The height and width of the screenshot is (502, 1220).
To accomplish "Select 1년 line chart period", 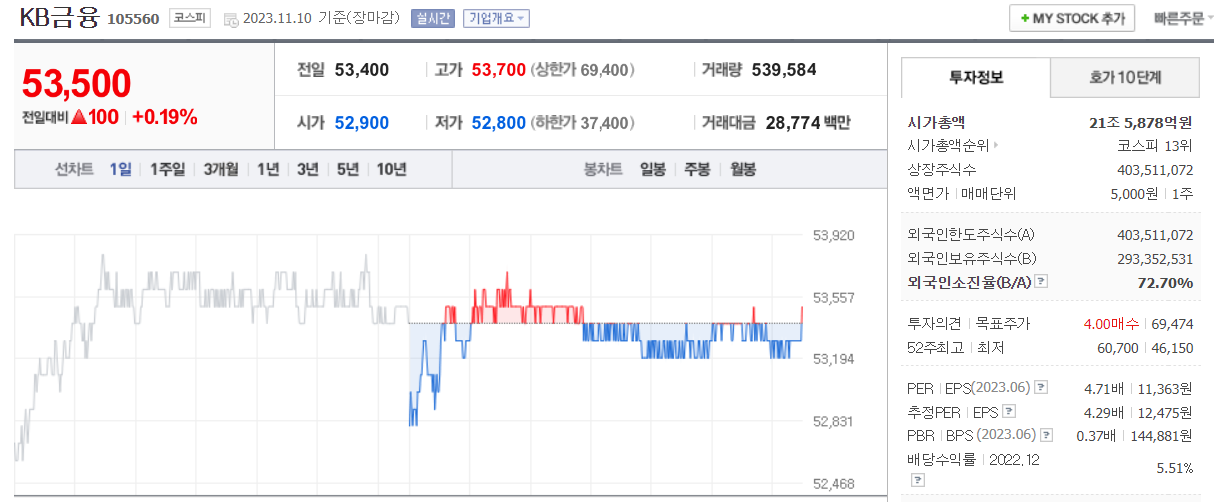I will (268, 169).
